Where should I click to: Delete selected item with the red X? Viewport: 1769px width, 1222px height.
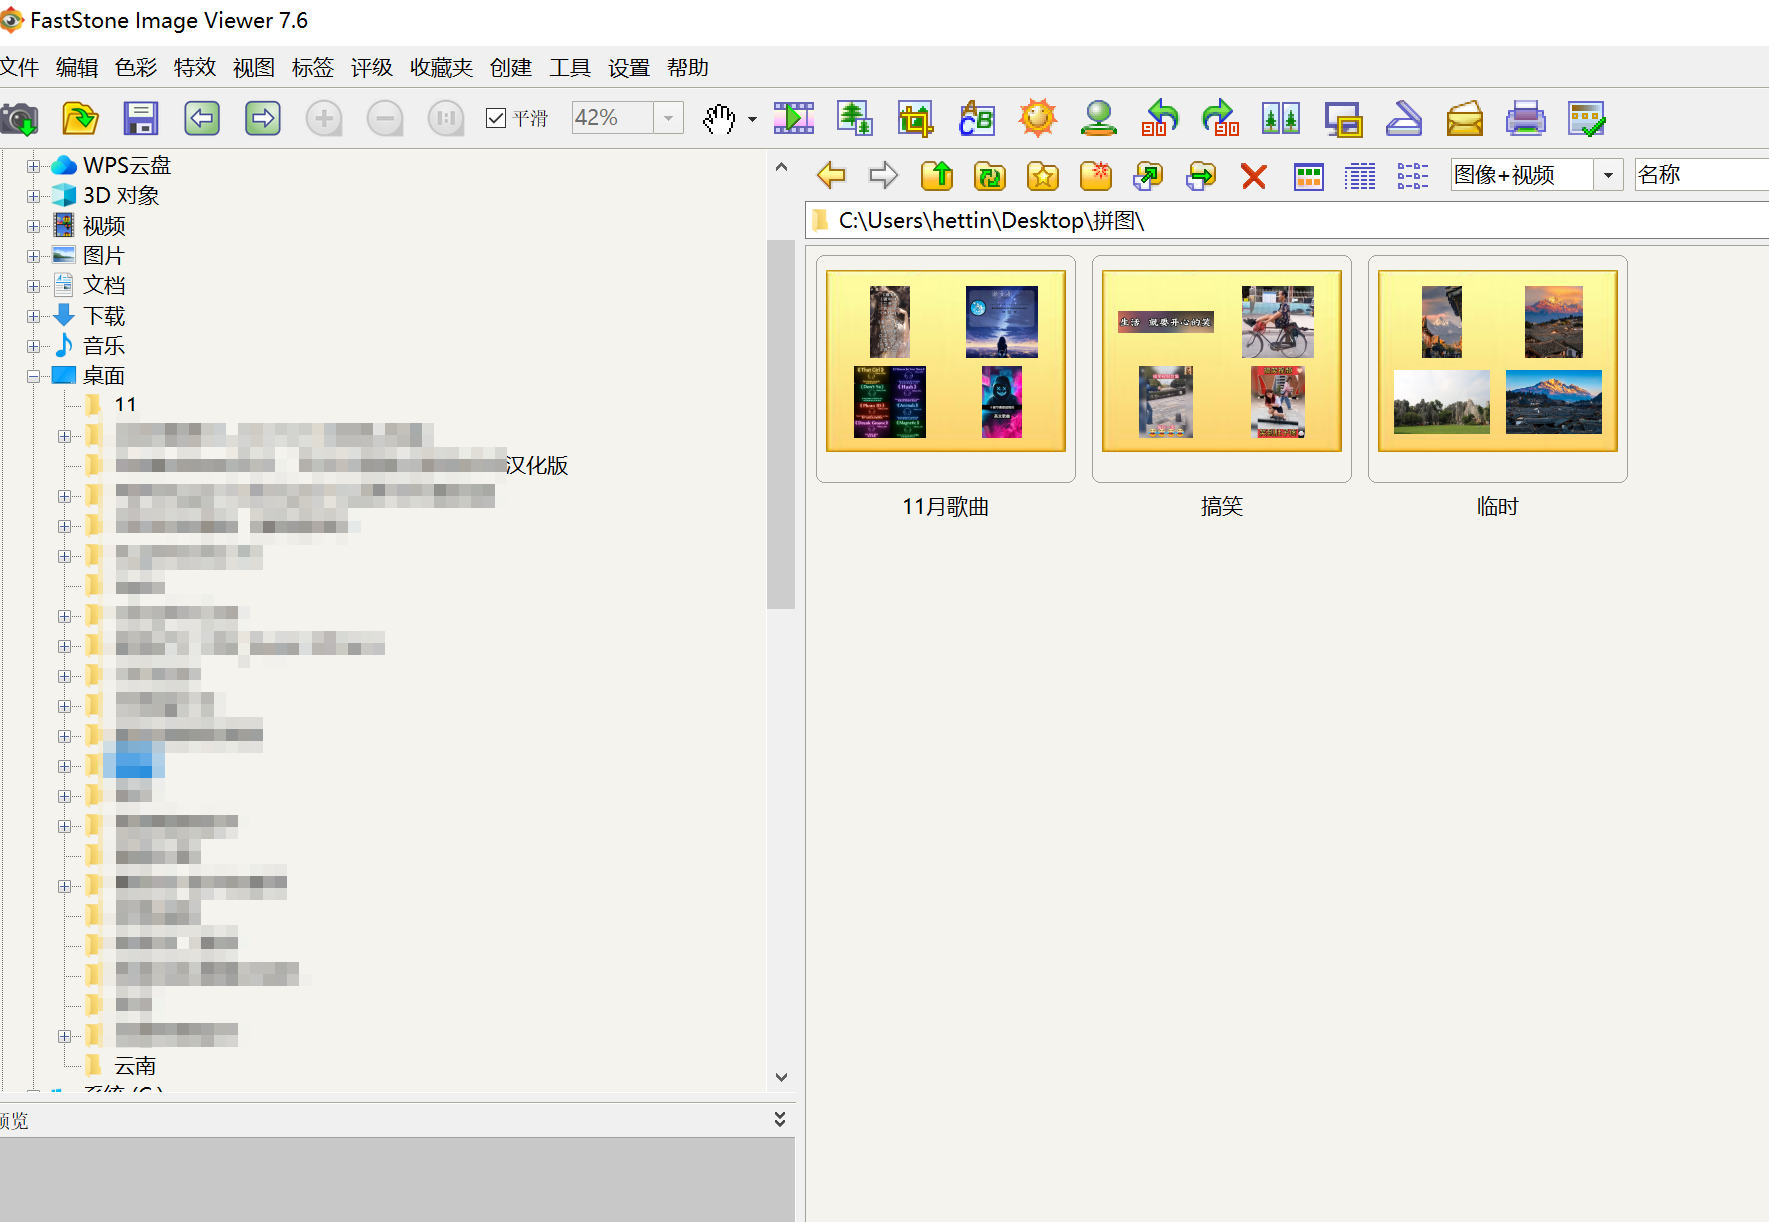pos(1254,177)
